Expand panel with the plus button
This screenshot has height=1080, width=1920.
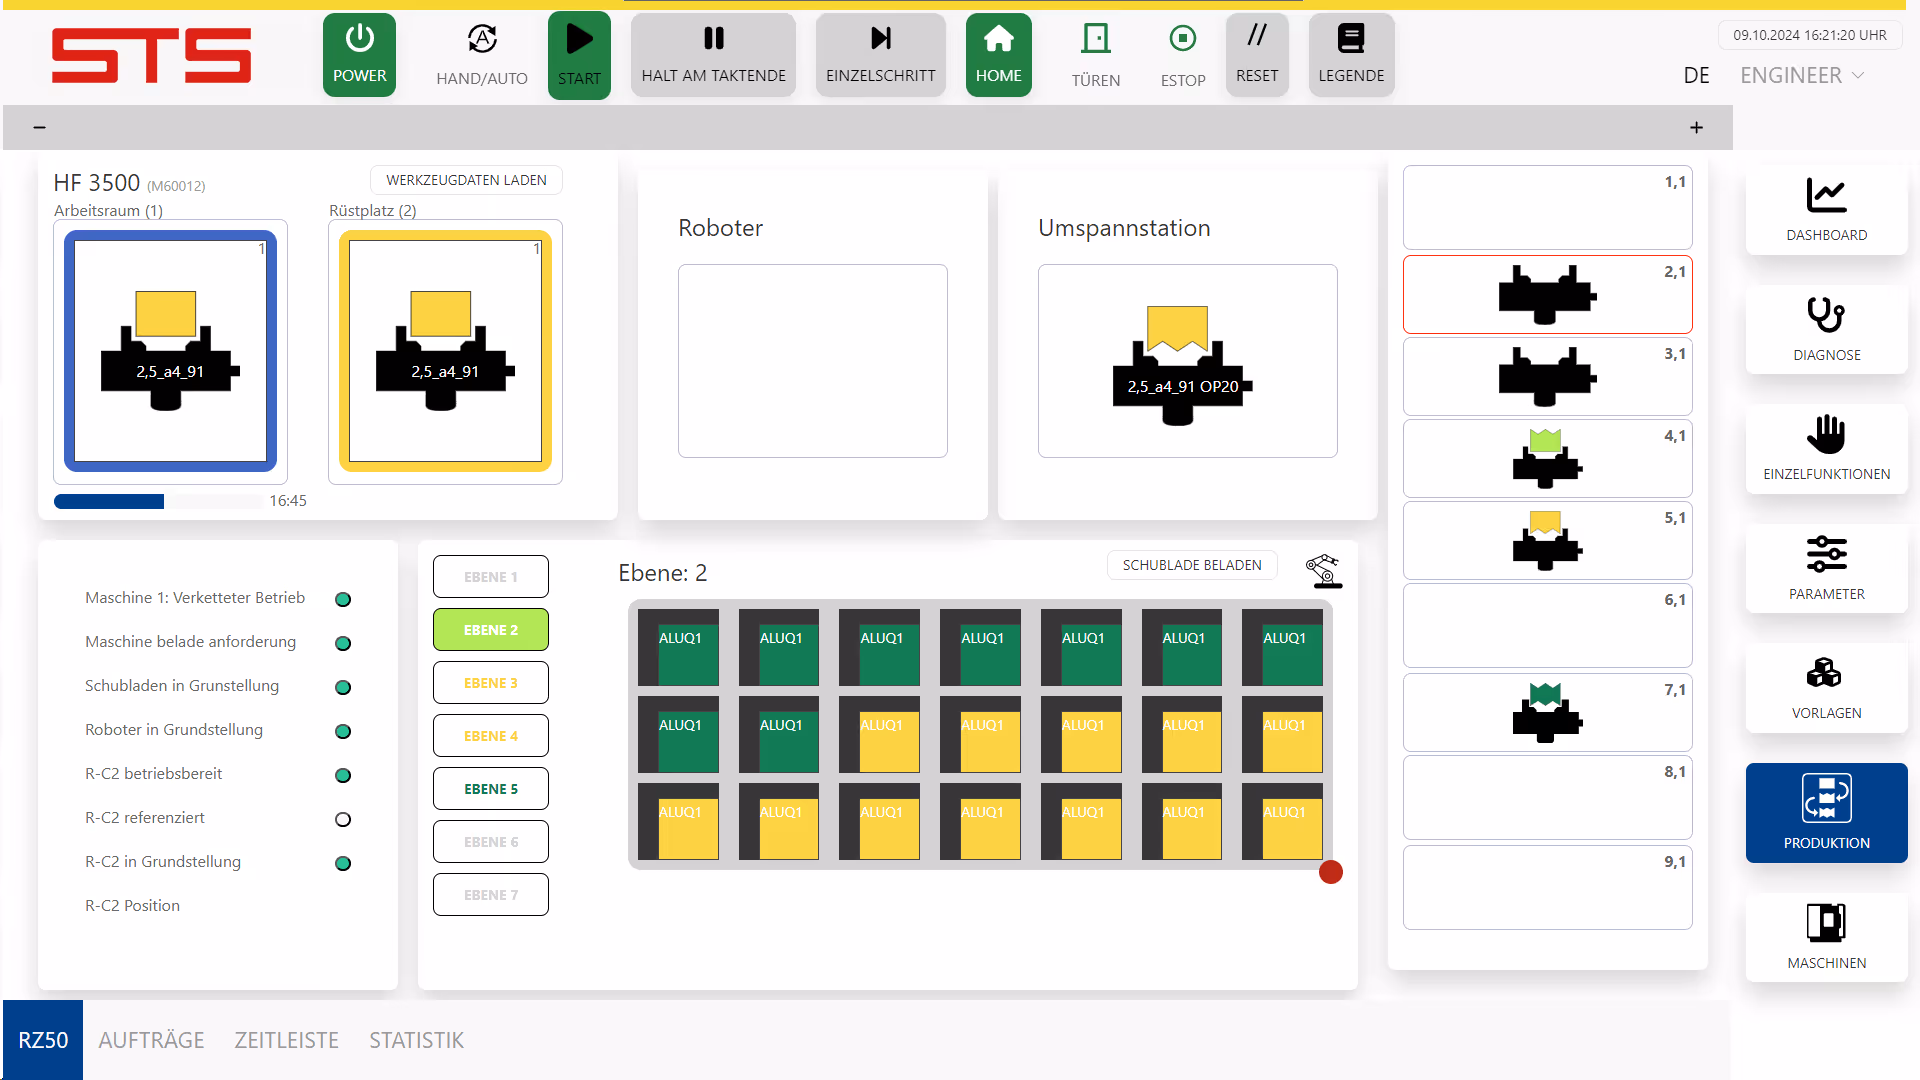click(1696, 128)
